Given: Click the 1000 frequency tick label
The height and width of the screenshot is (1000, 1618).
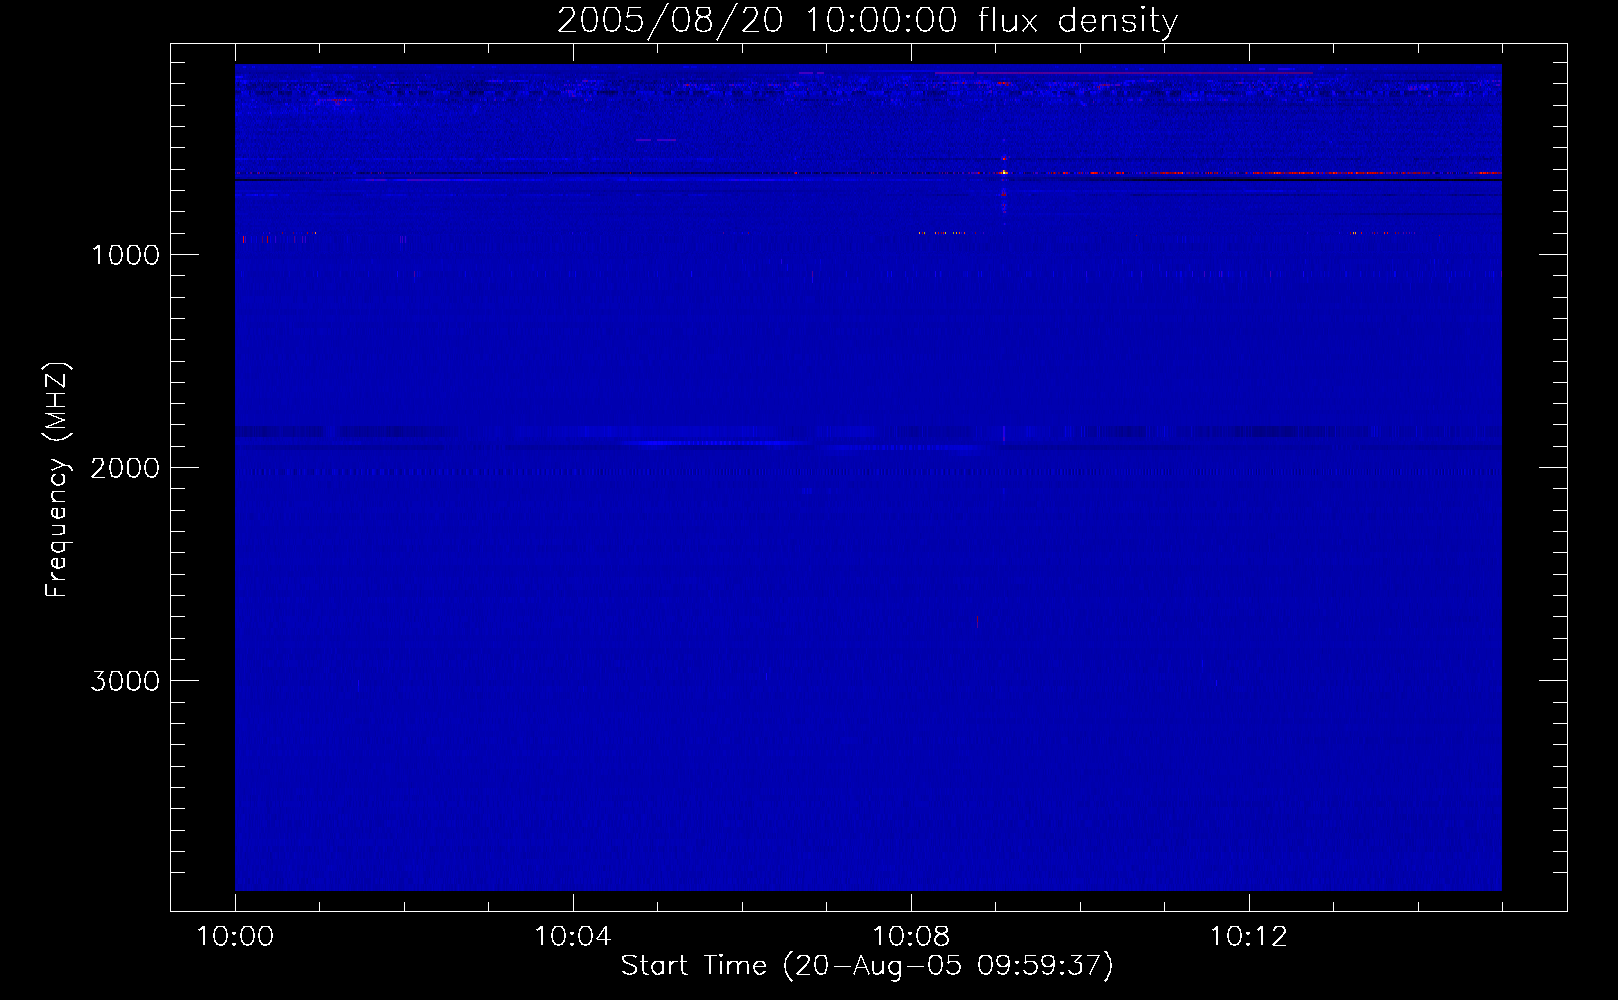Looking at the screenshot, I should tap(125, 254).
